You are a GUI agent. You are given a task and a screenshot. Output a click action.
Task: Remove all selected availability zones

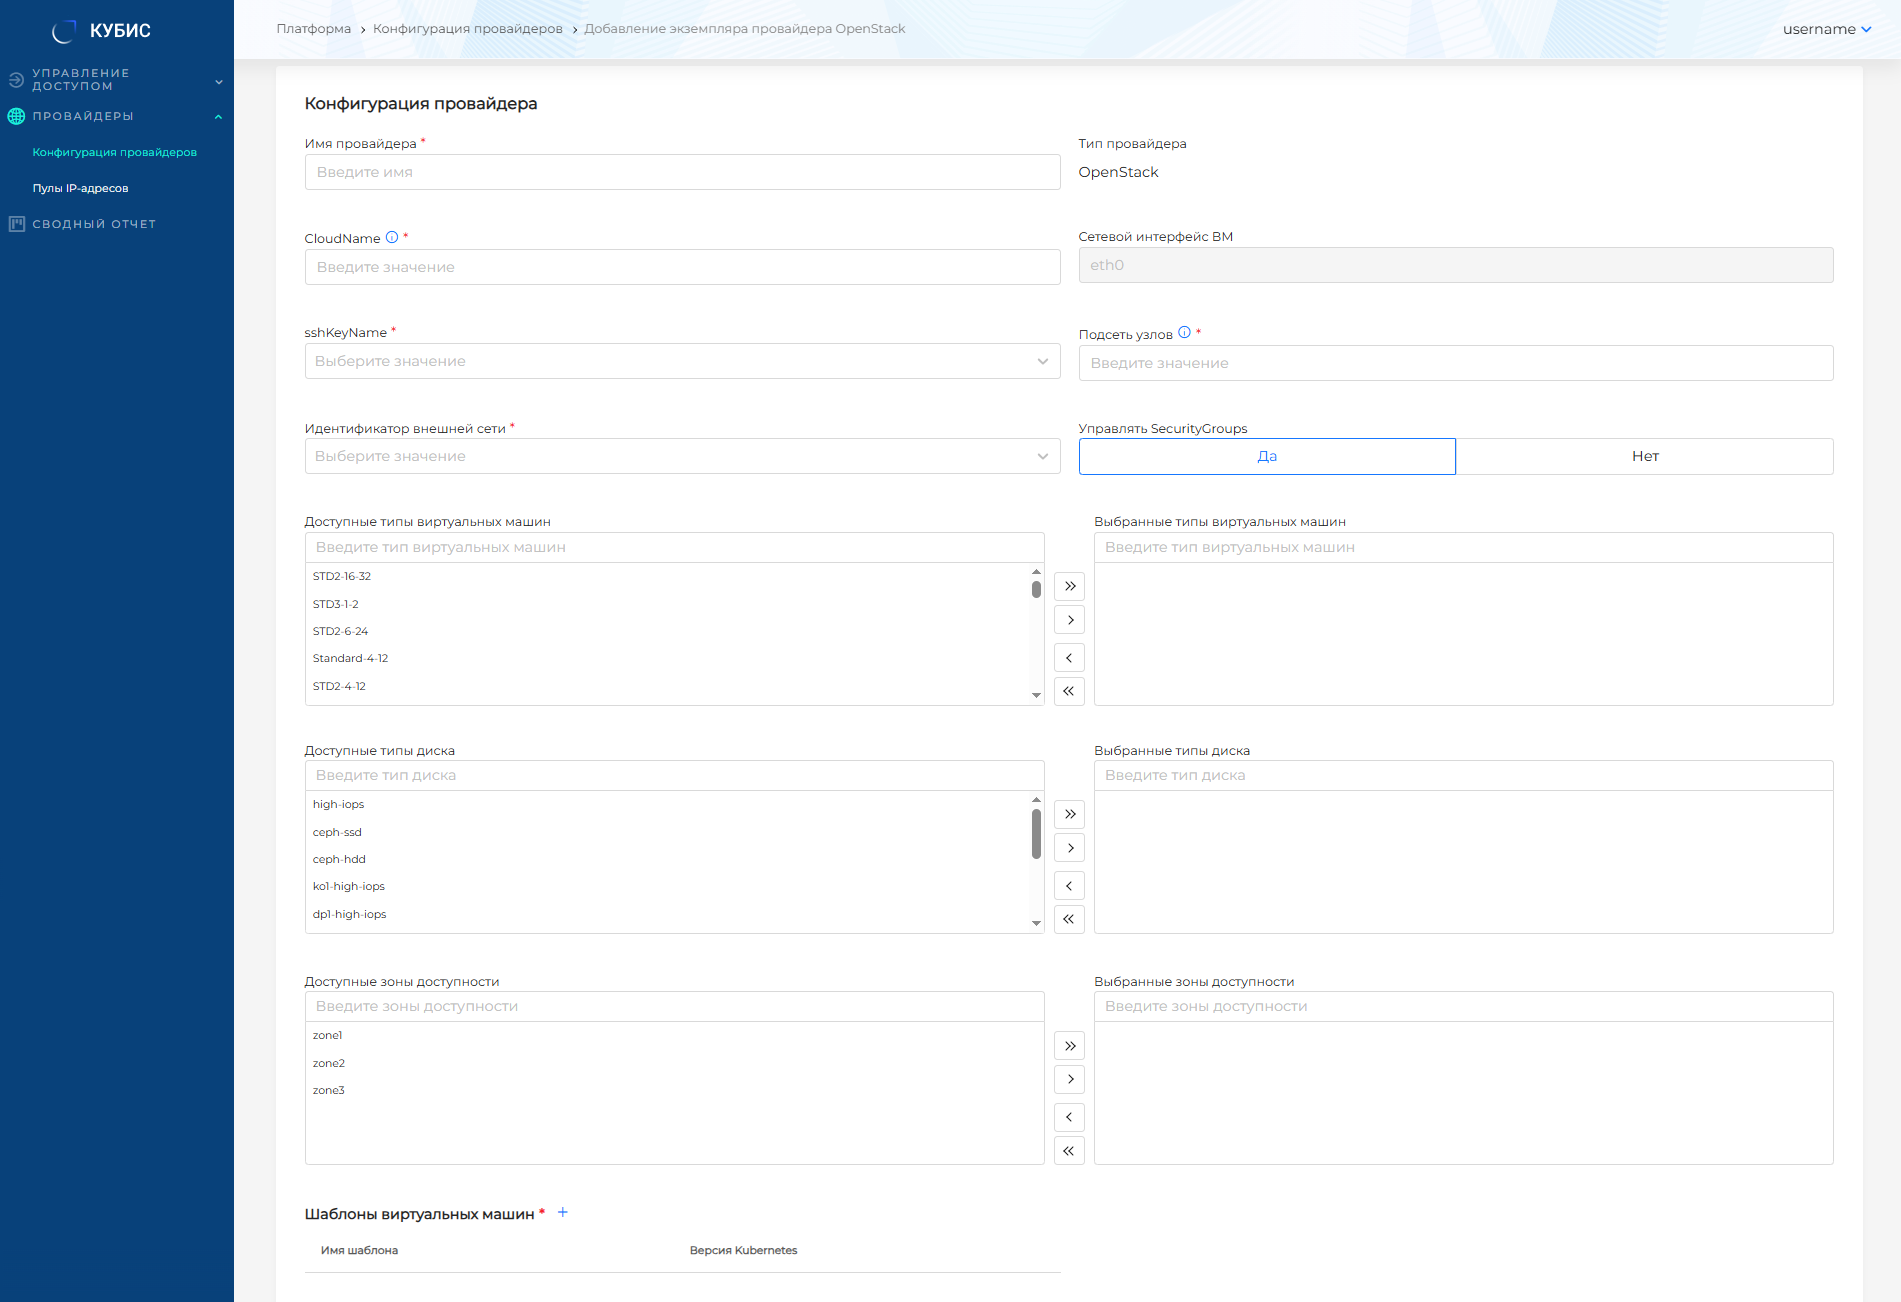[1069, 1151]
